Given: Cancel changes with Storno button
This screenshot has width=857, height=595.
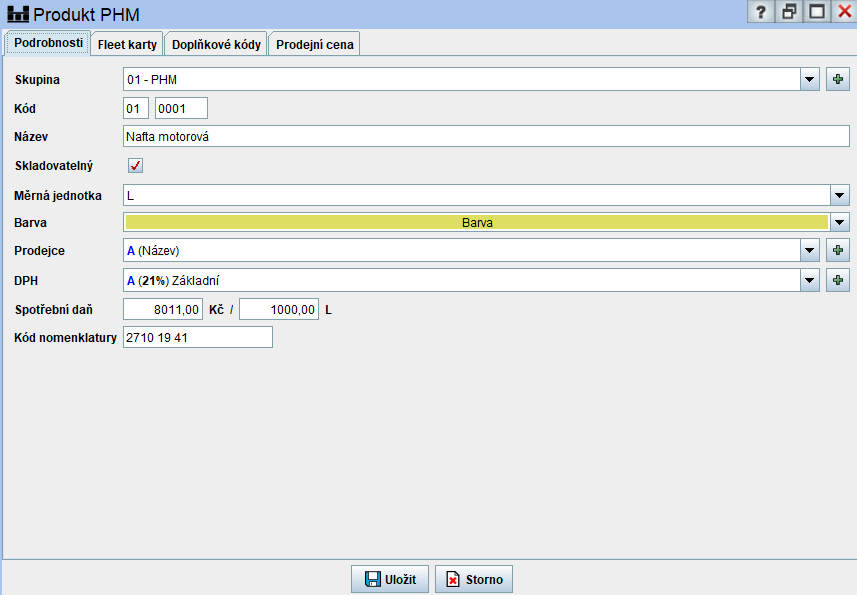Looking at the screenshot, I should coord(474,579).
